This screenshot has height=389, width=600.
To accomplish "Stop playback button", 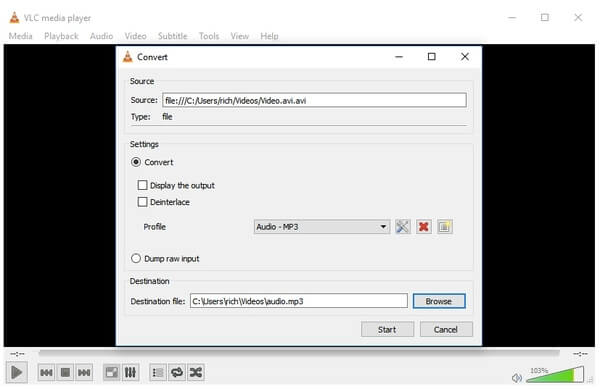I will (65, 372).
